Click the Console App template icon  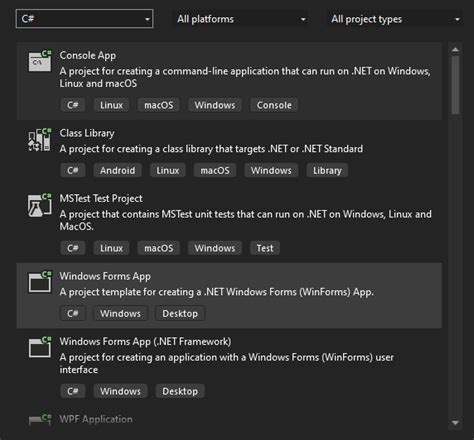(40, 61)
